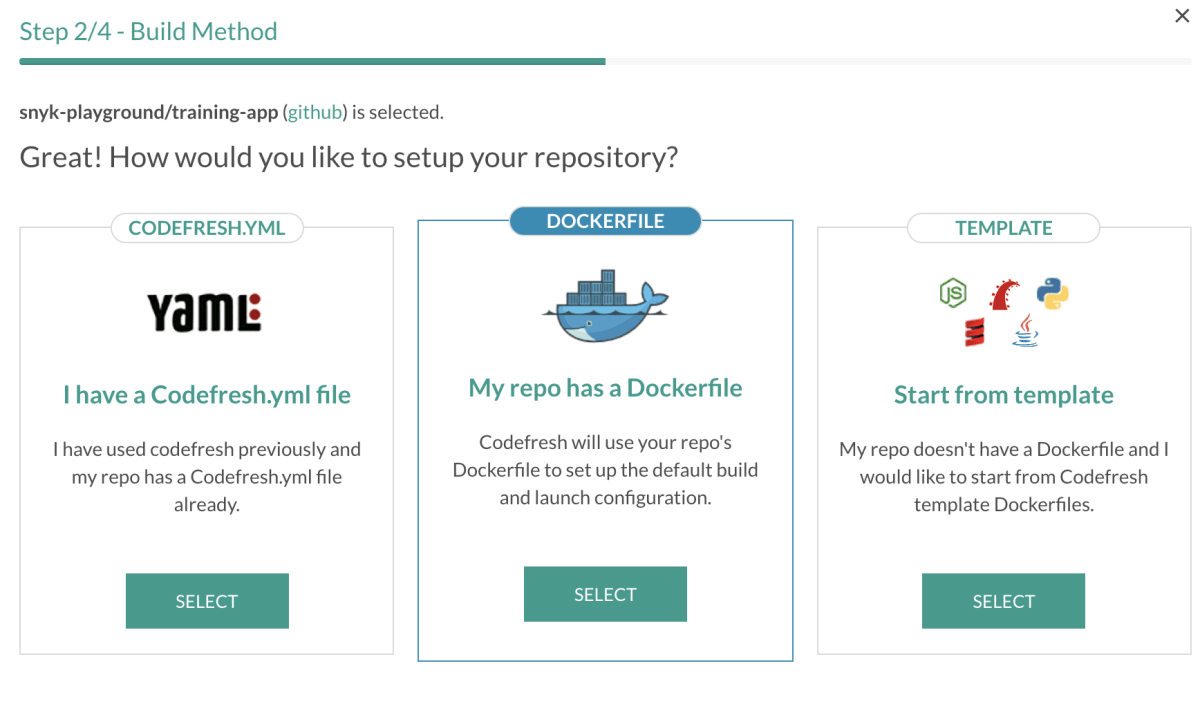Open the Step 2/4 Build Method heading
This screenshot has height=706, width=1200.
click(x=147, y=31)
